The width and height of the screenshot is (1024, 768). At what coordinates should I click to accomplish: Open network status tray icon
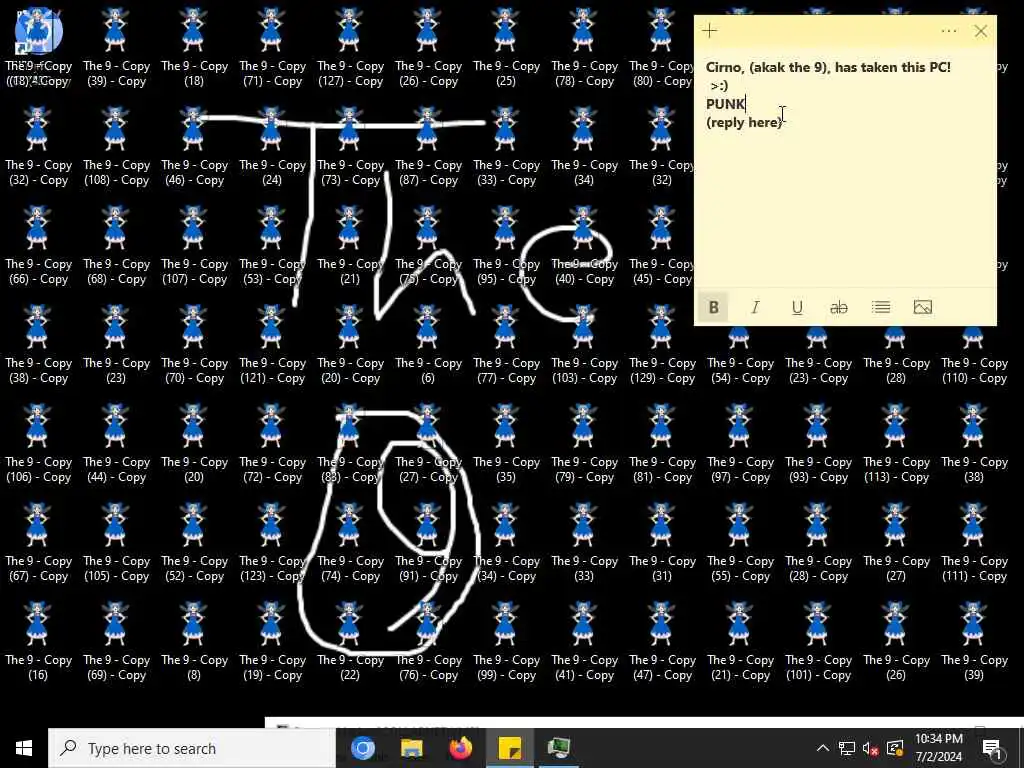[x=847, y=748]
